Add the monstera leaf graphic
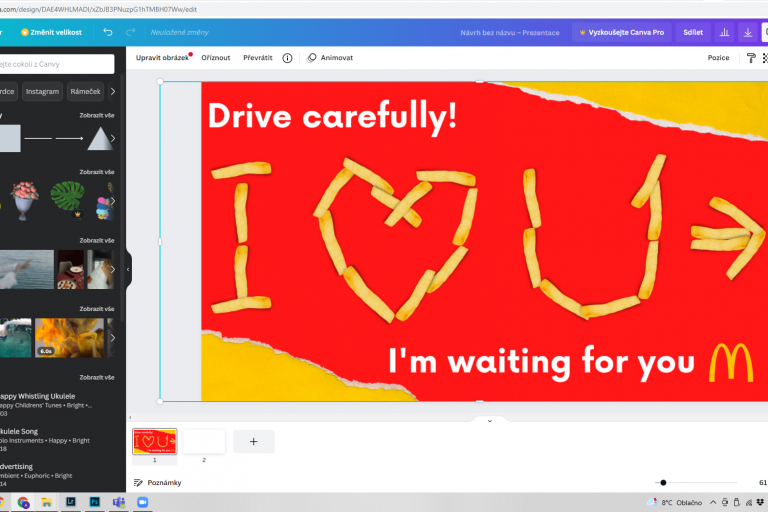Screen dimensions: 768x512 pos(68,197)
